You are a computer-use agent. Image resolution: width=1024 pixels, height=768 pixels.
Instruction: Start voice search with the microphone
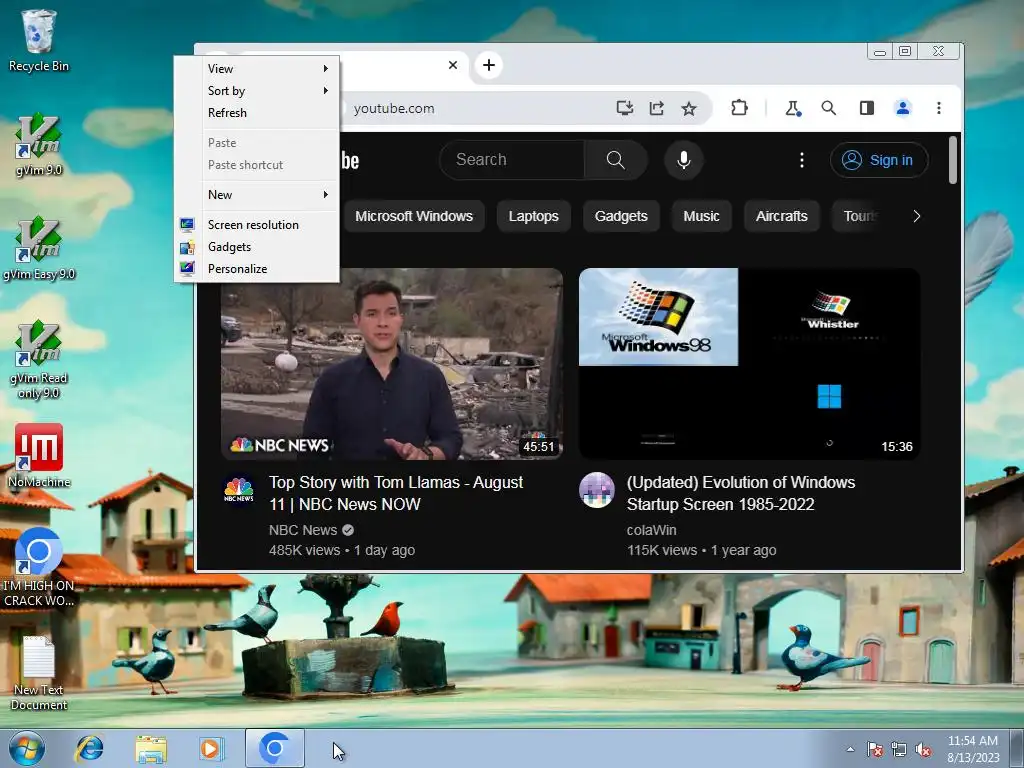click(x=684, y=160)
